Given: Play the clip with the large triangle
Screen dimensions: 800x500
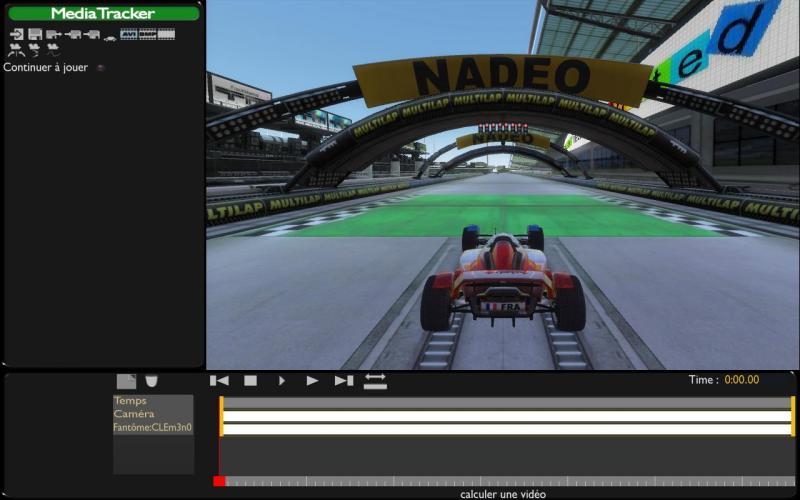Looking at the screenshot, I should pyautogui.click(x=312, y=381).
